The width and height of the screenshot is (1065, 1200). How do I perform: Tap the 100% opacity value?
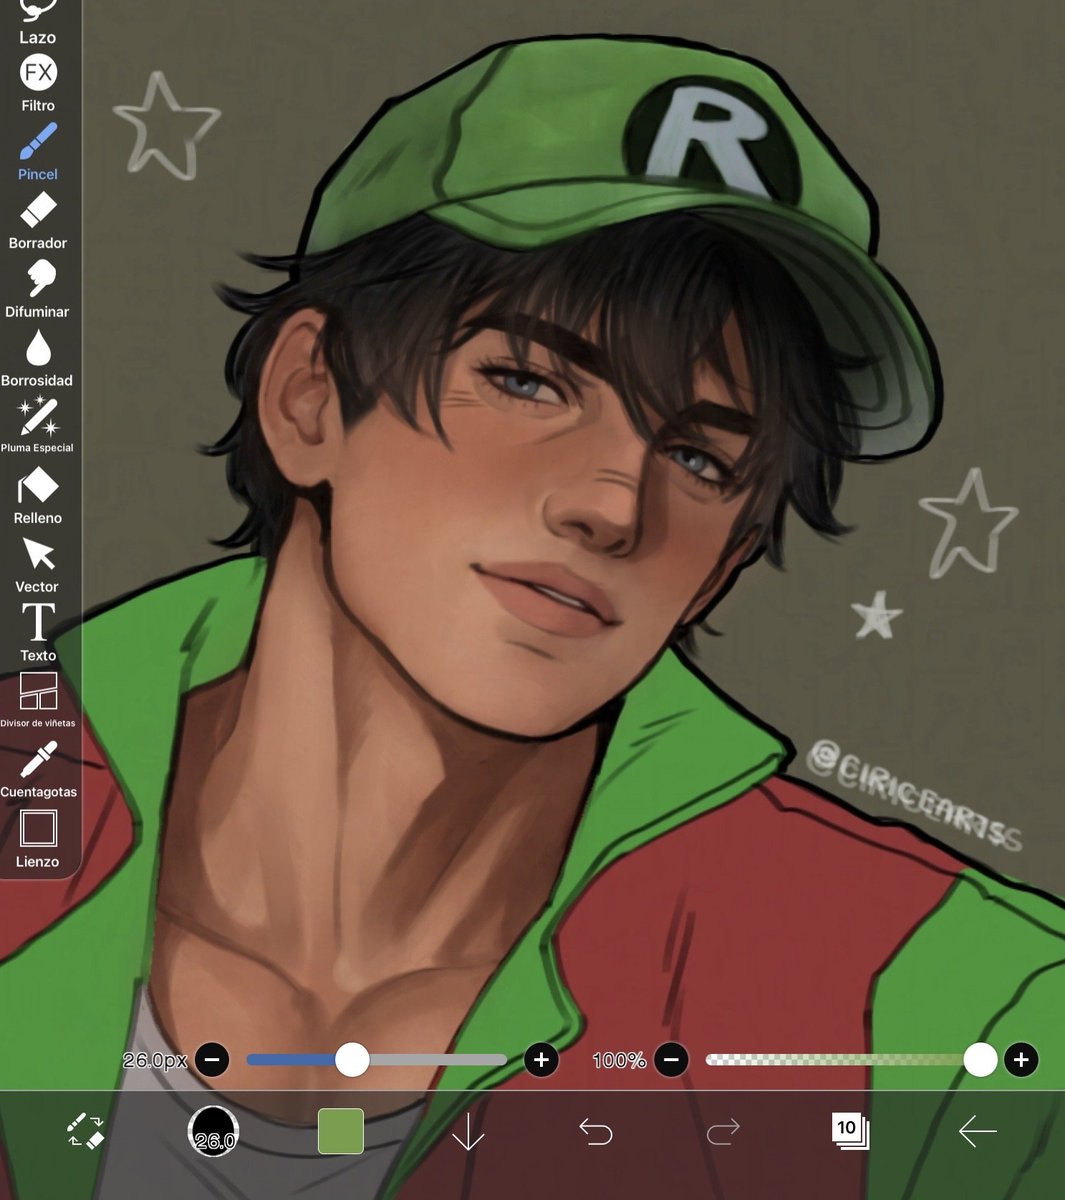[x=619, y=1060]
